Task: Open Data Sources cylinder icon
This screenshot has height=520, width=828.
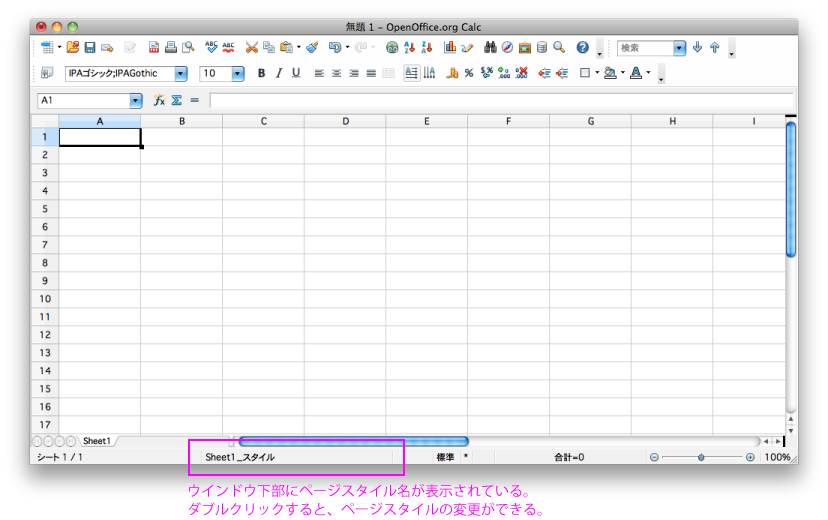Action: (542, 48)
